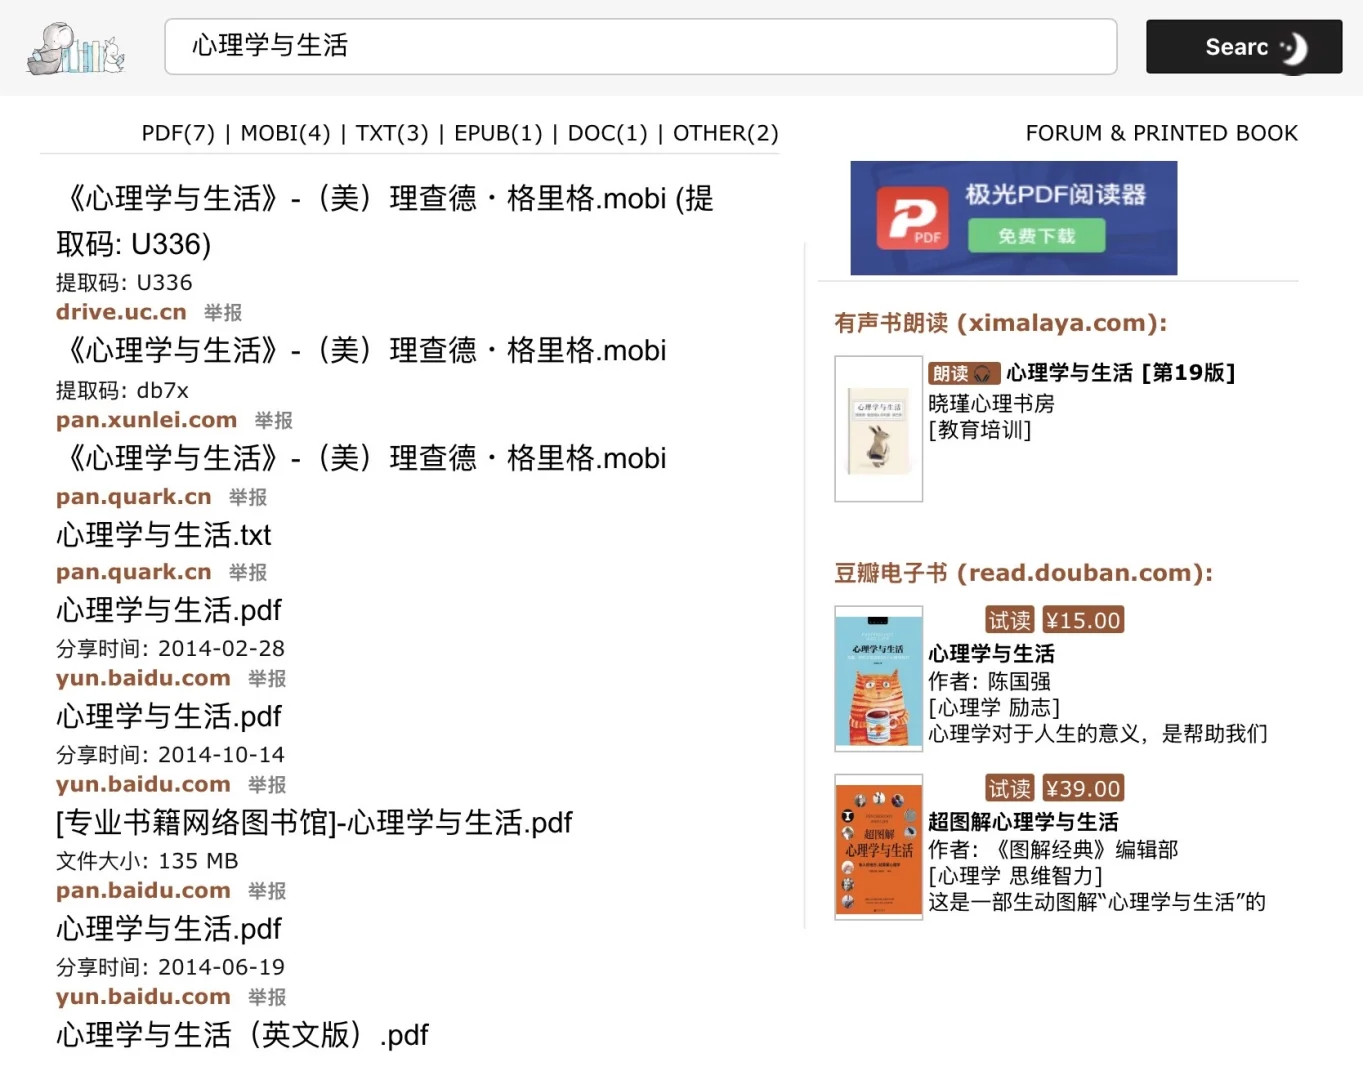
Task: Open 心理学与生活.pdf shared 2014-06-19
Action: pos(169,929)
